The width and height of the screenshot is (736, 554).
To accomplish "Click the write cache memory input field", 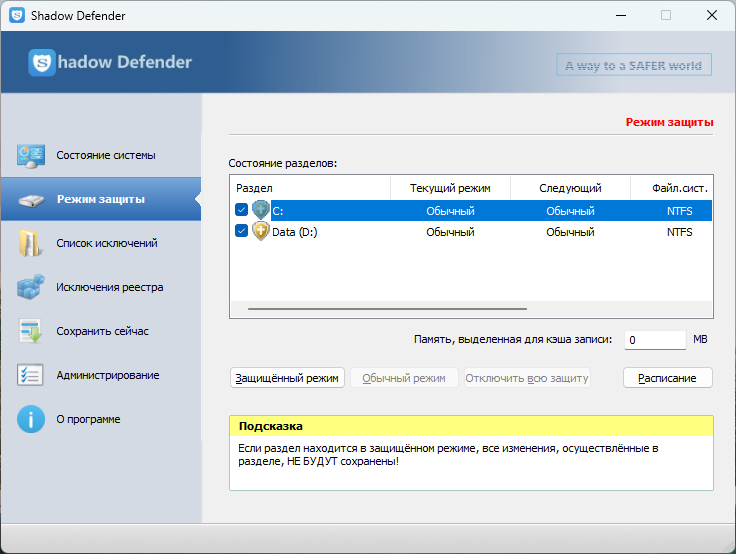I will point(655,340).
